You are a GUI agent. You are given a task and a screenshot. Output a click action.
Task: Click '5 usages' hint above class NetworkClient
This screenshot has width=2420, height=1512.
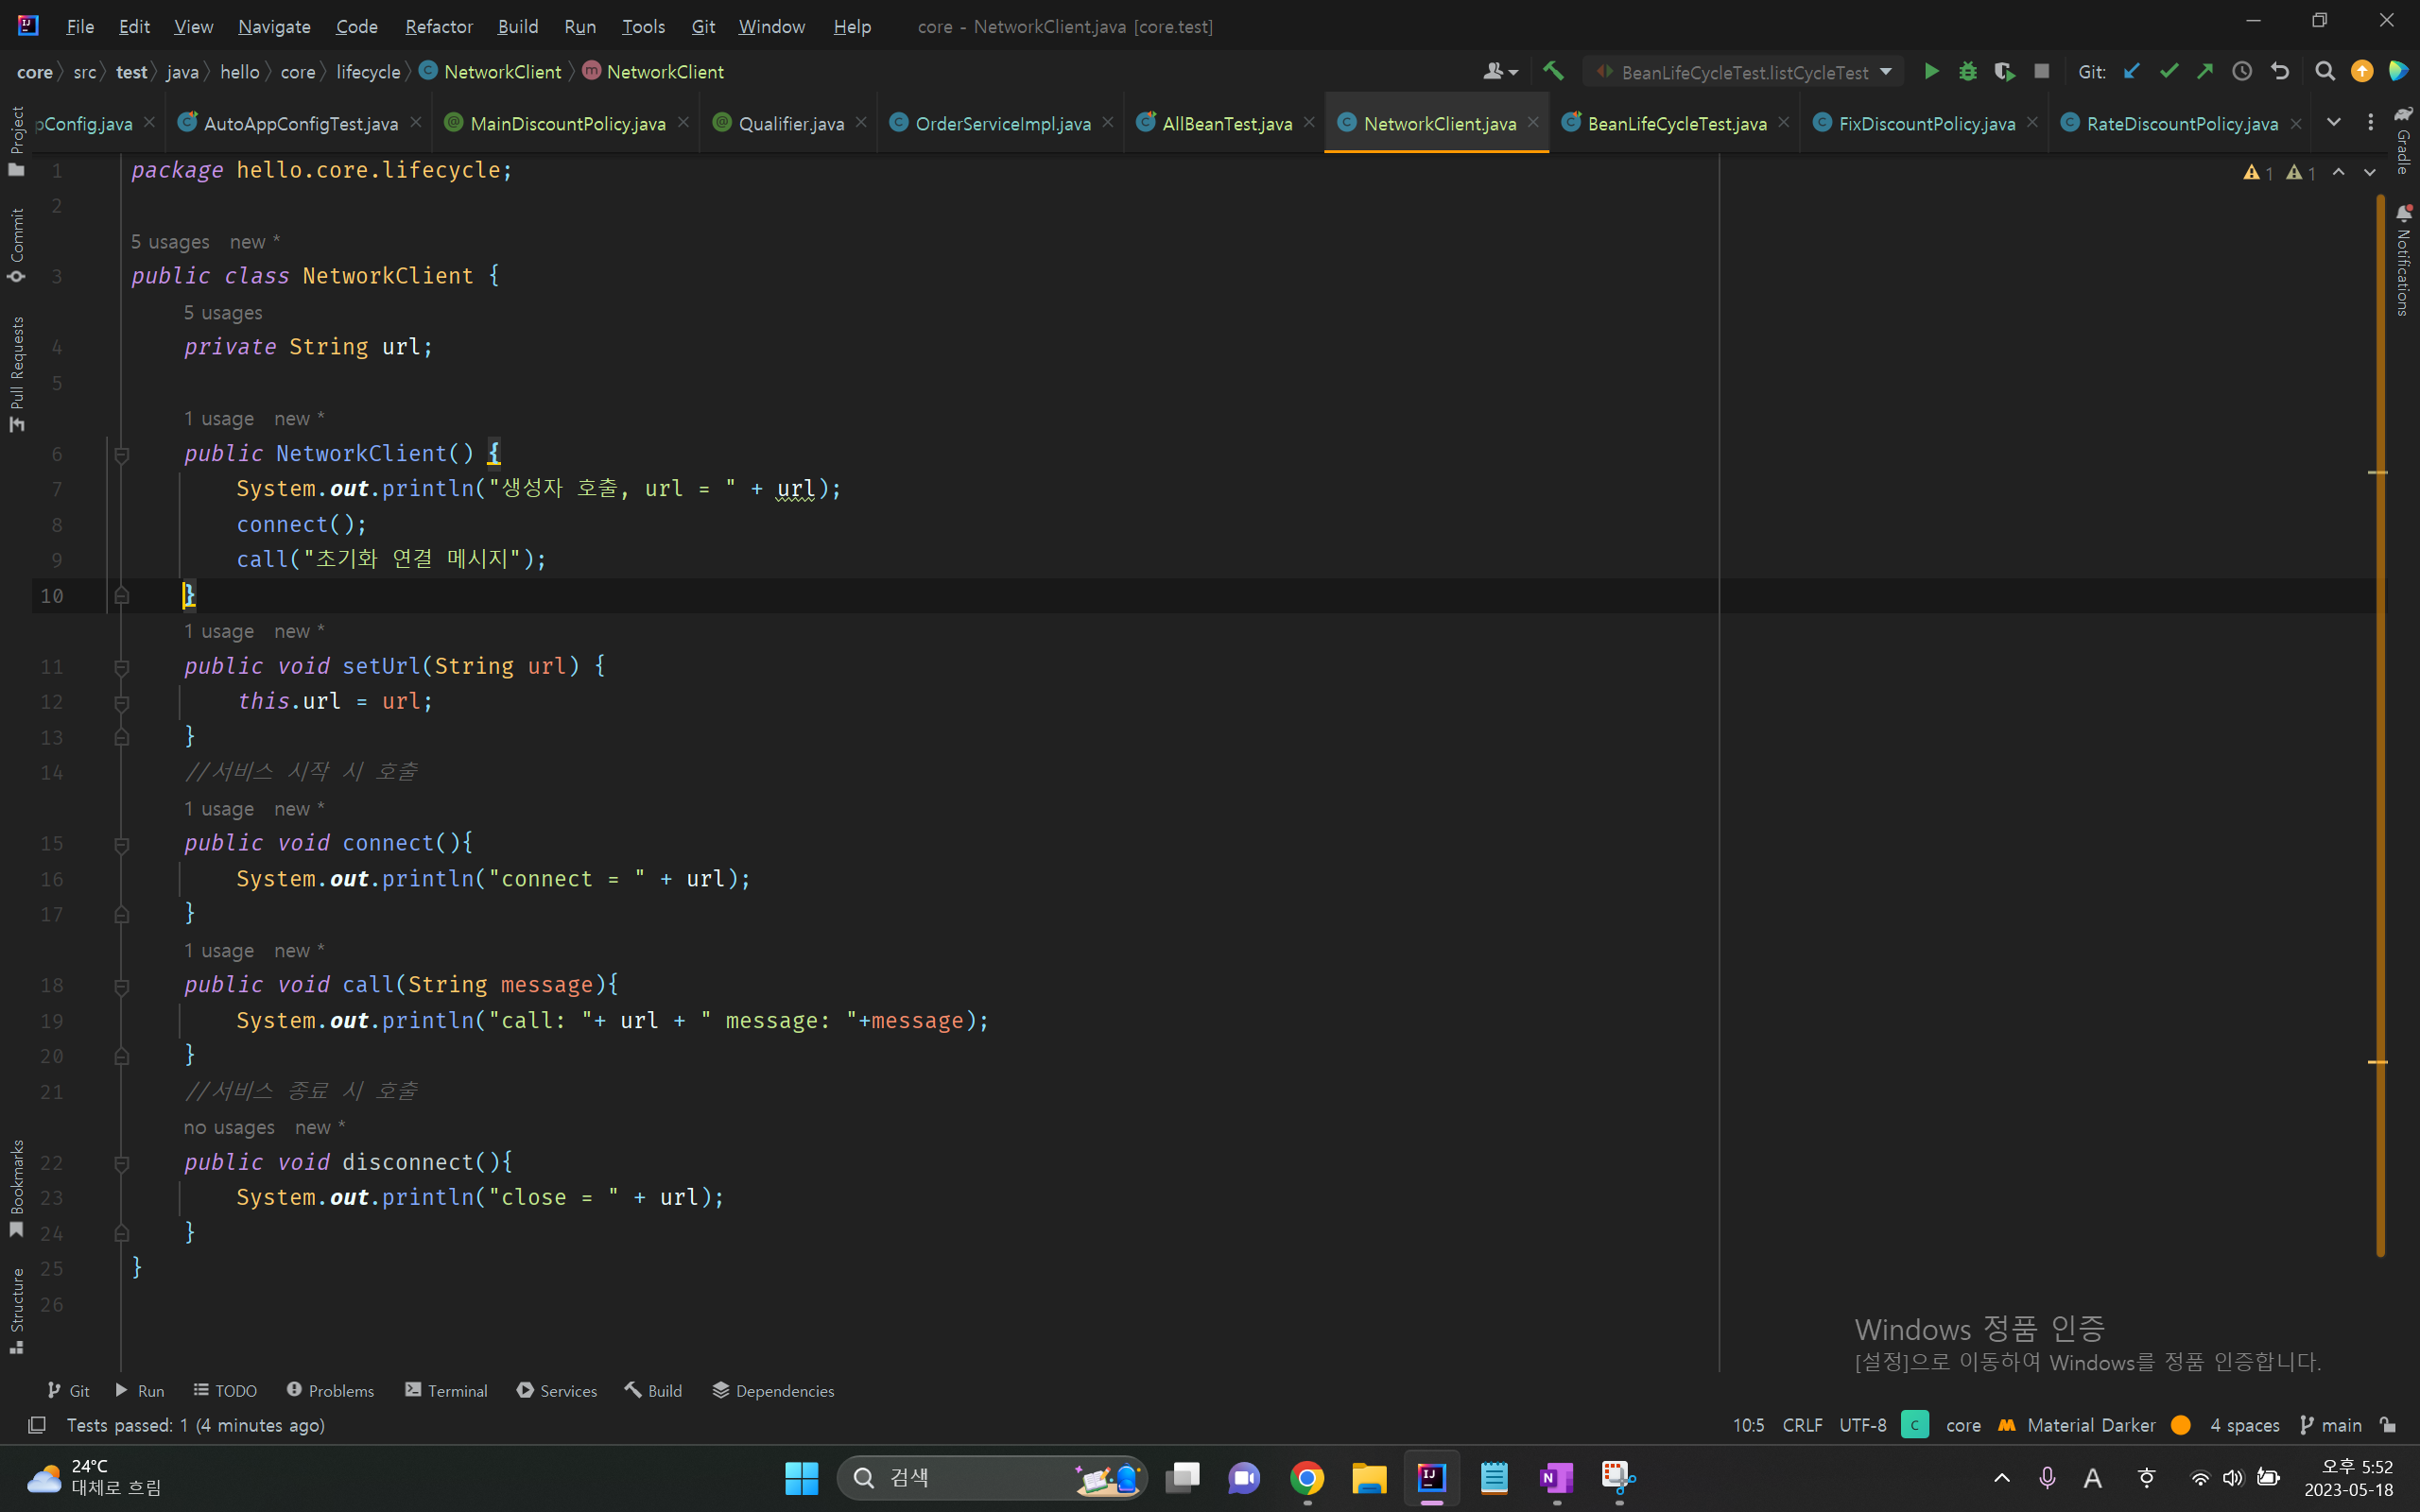point(170,242)
